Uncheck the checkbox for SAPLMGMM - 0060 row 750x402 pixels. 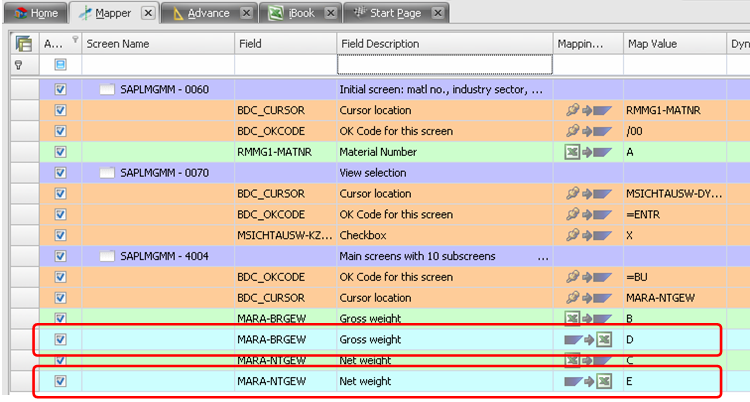60,90
